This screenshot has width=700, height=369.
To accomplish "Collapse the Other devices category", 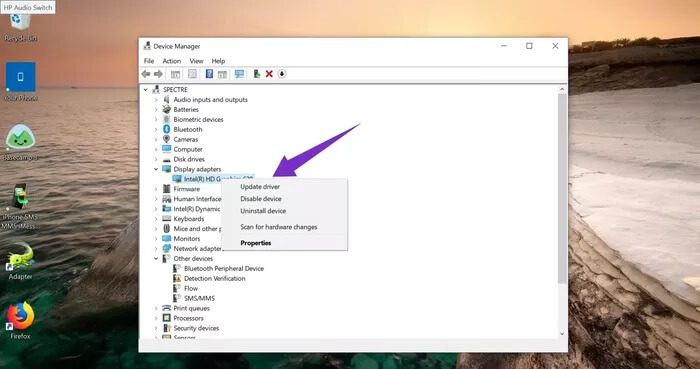I will point(156,258).
